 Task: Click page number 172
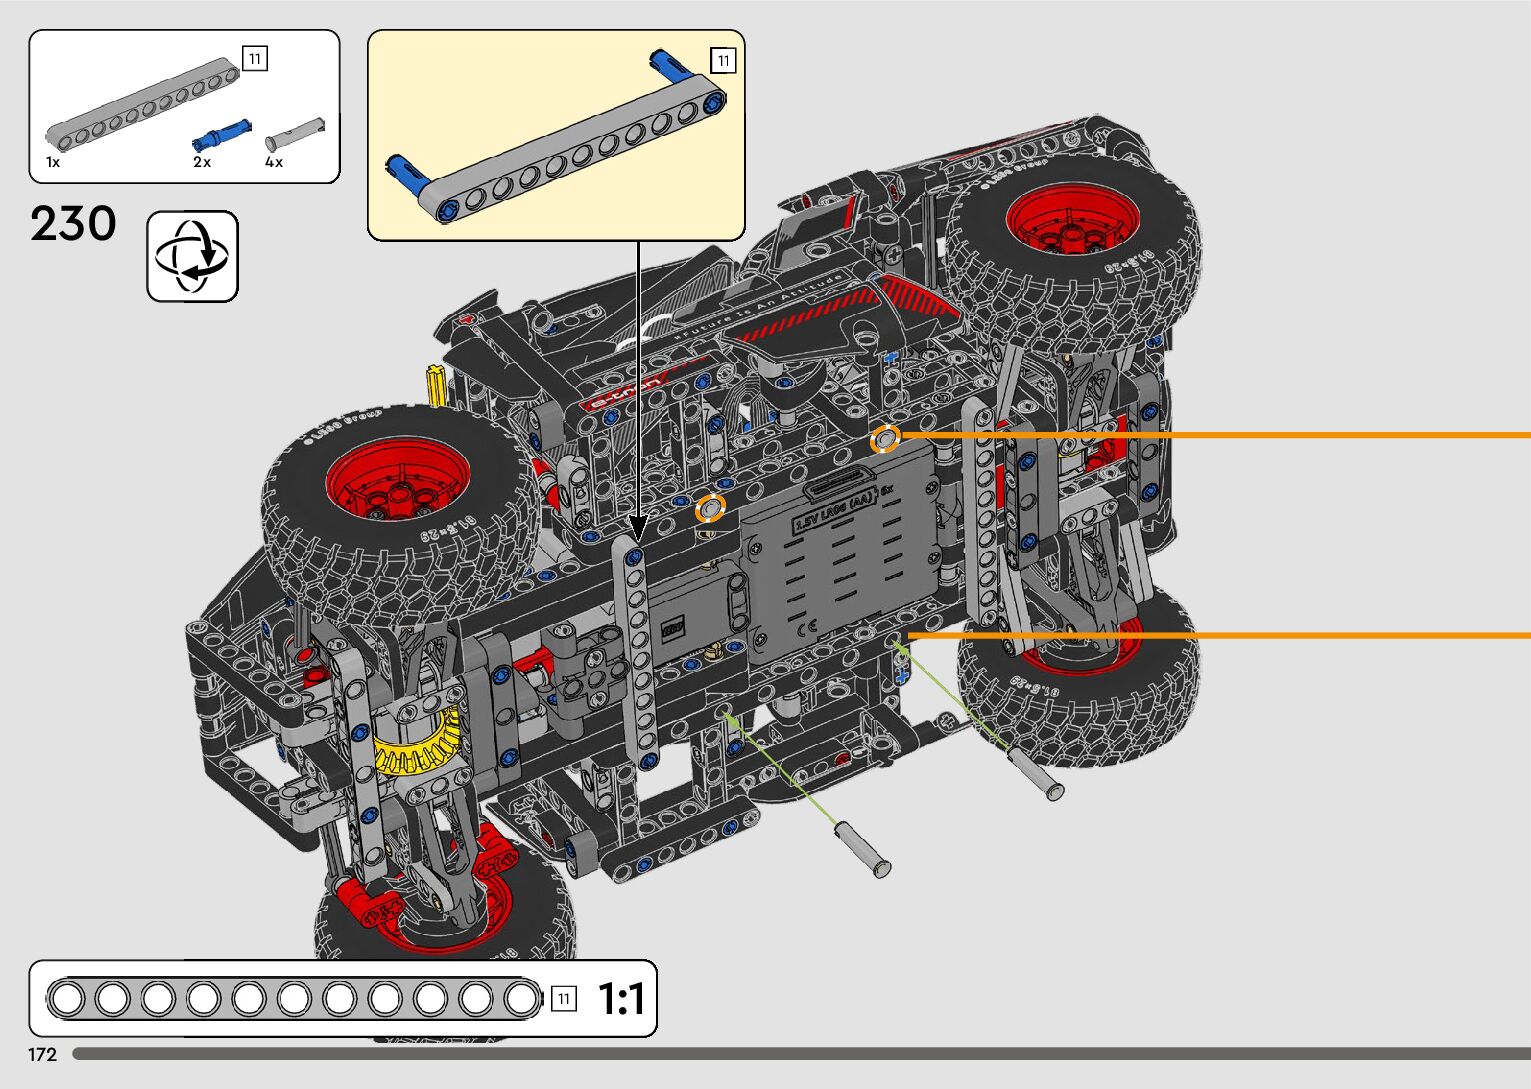42,1054
